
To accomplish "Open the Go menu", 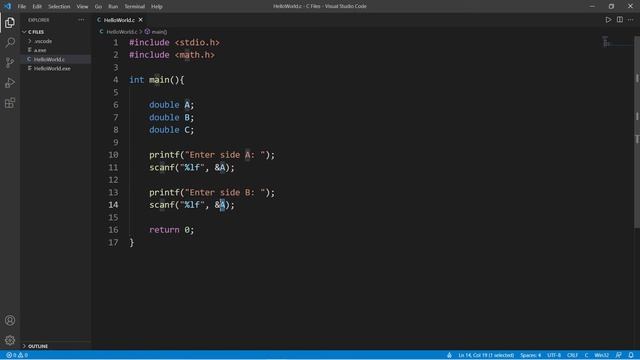I will (98, 6).
